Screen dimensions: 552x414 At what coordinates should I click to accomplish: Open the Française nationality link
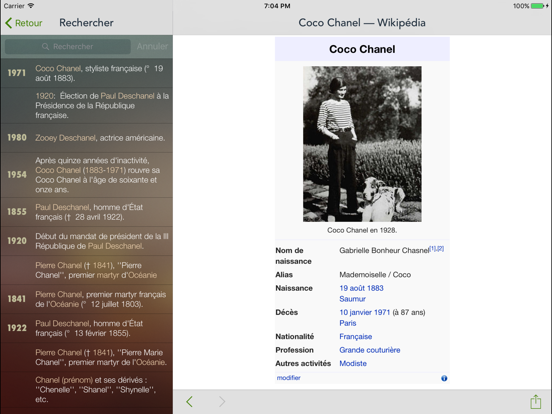click(x=356, y=337)
